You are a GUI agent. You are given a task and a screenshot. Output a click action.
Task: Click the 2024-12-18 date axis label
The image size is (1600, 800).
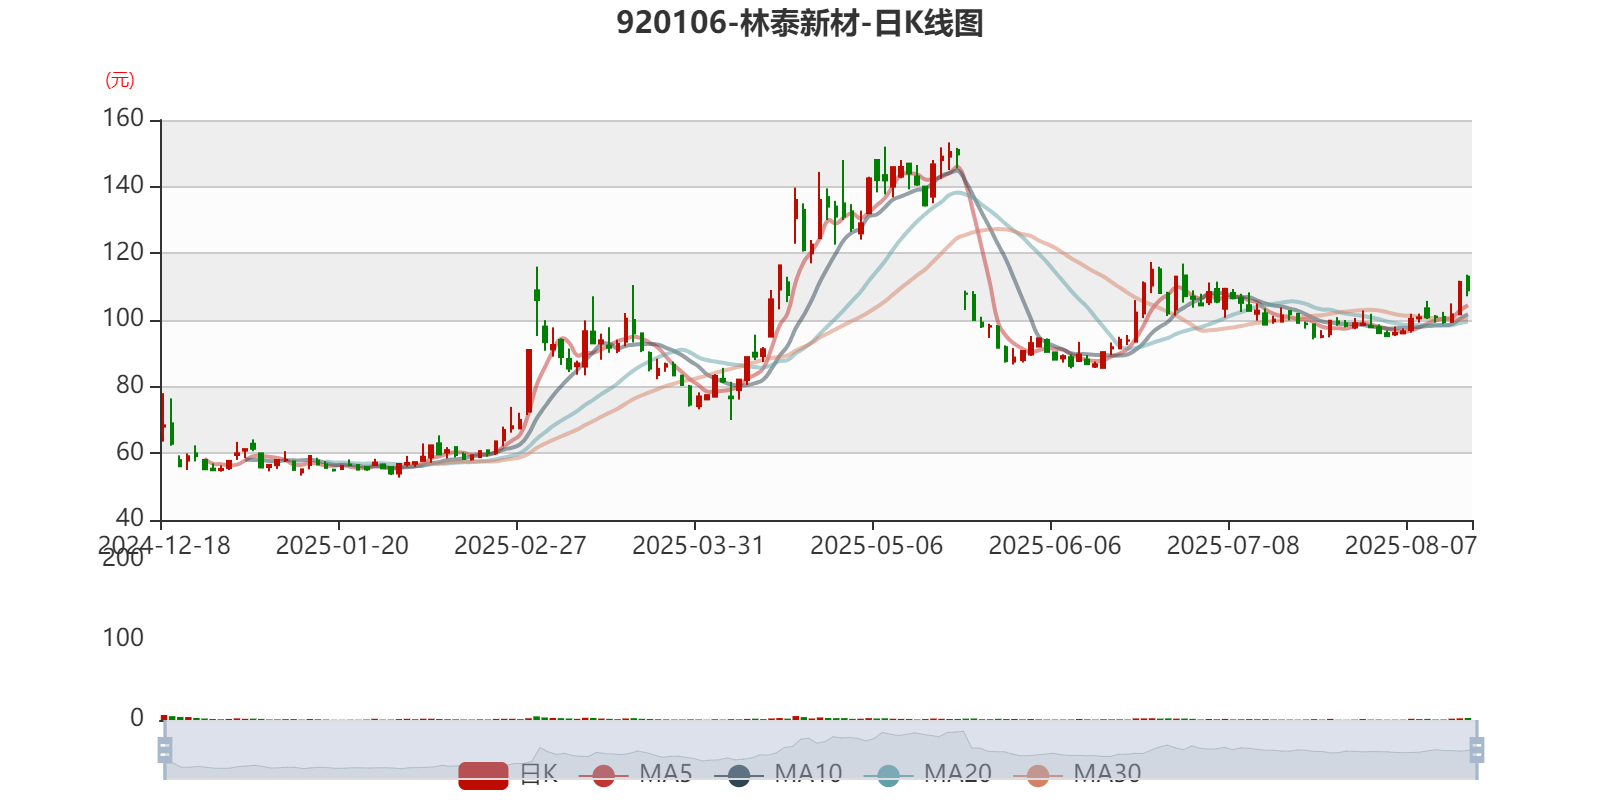click(164, 546)
